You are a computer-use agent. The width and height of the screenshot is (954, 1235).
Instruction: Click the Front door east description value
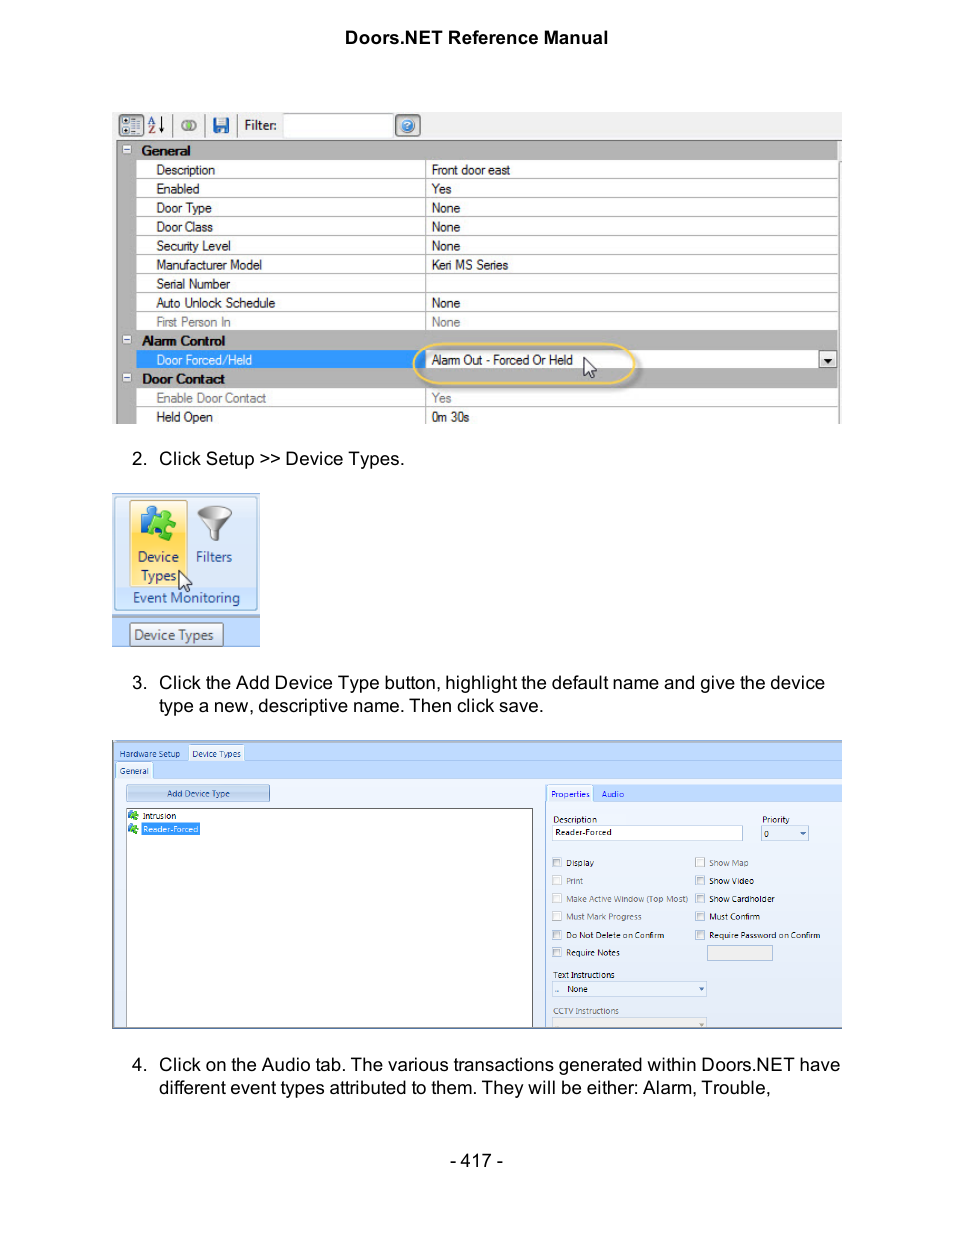[x=471, y=170]
